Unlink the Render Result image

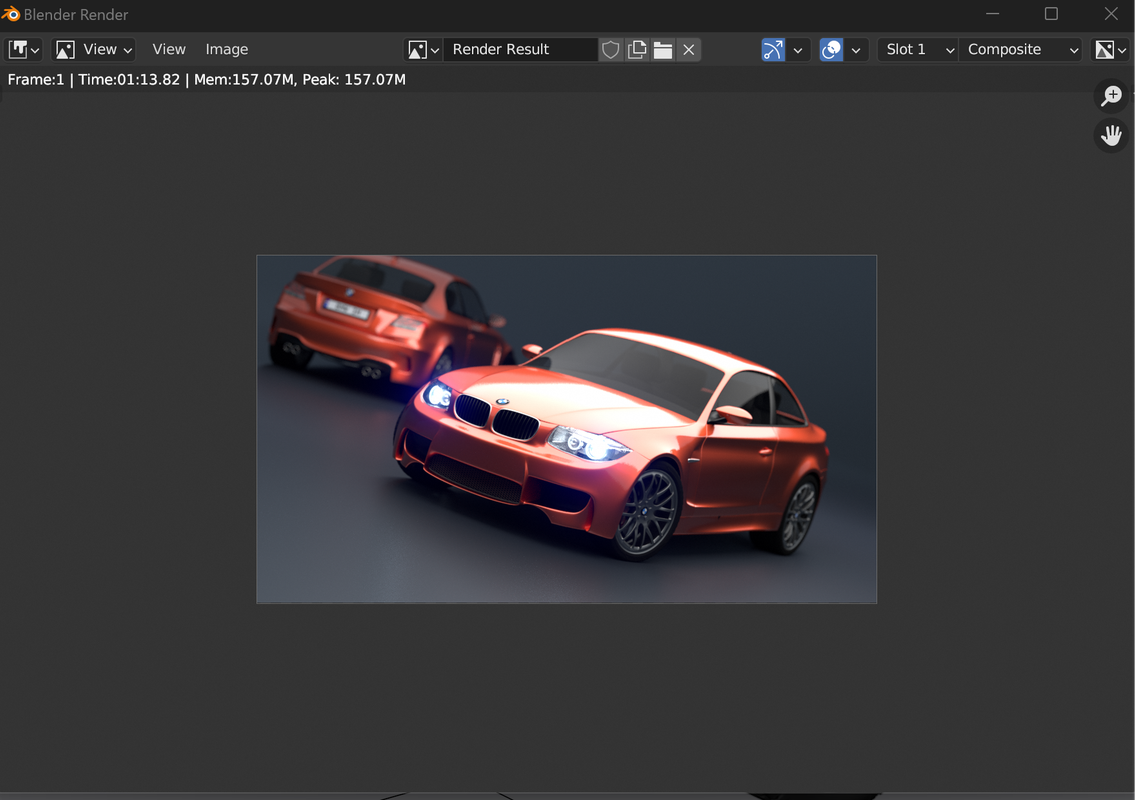coord(689,49)
